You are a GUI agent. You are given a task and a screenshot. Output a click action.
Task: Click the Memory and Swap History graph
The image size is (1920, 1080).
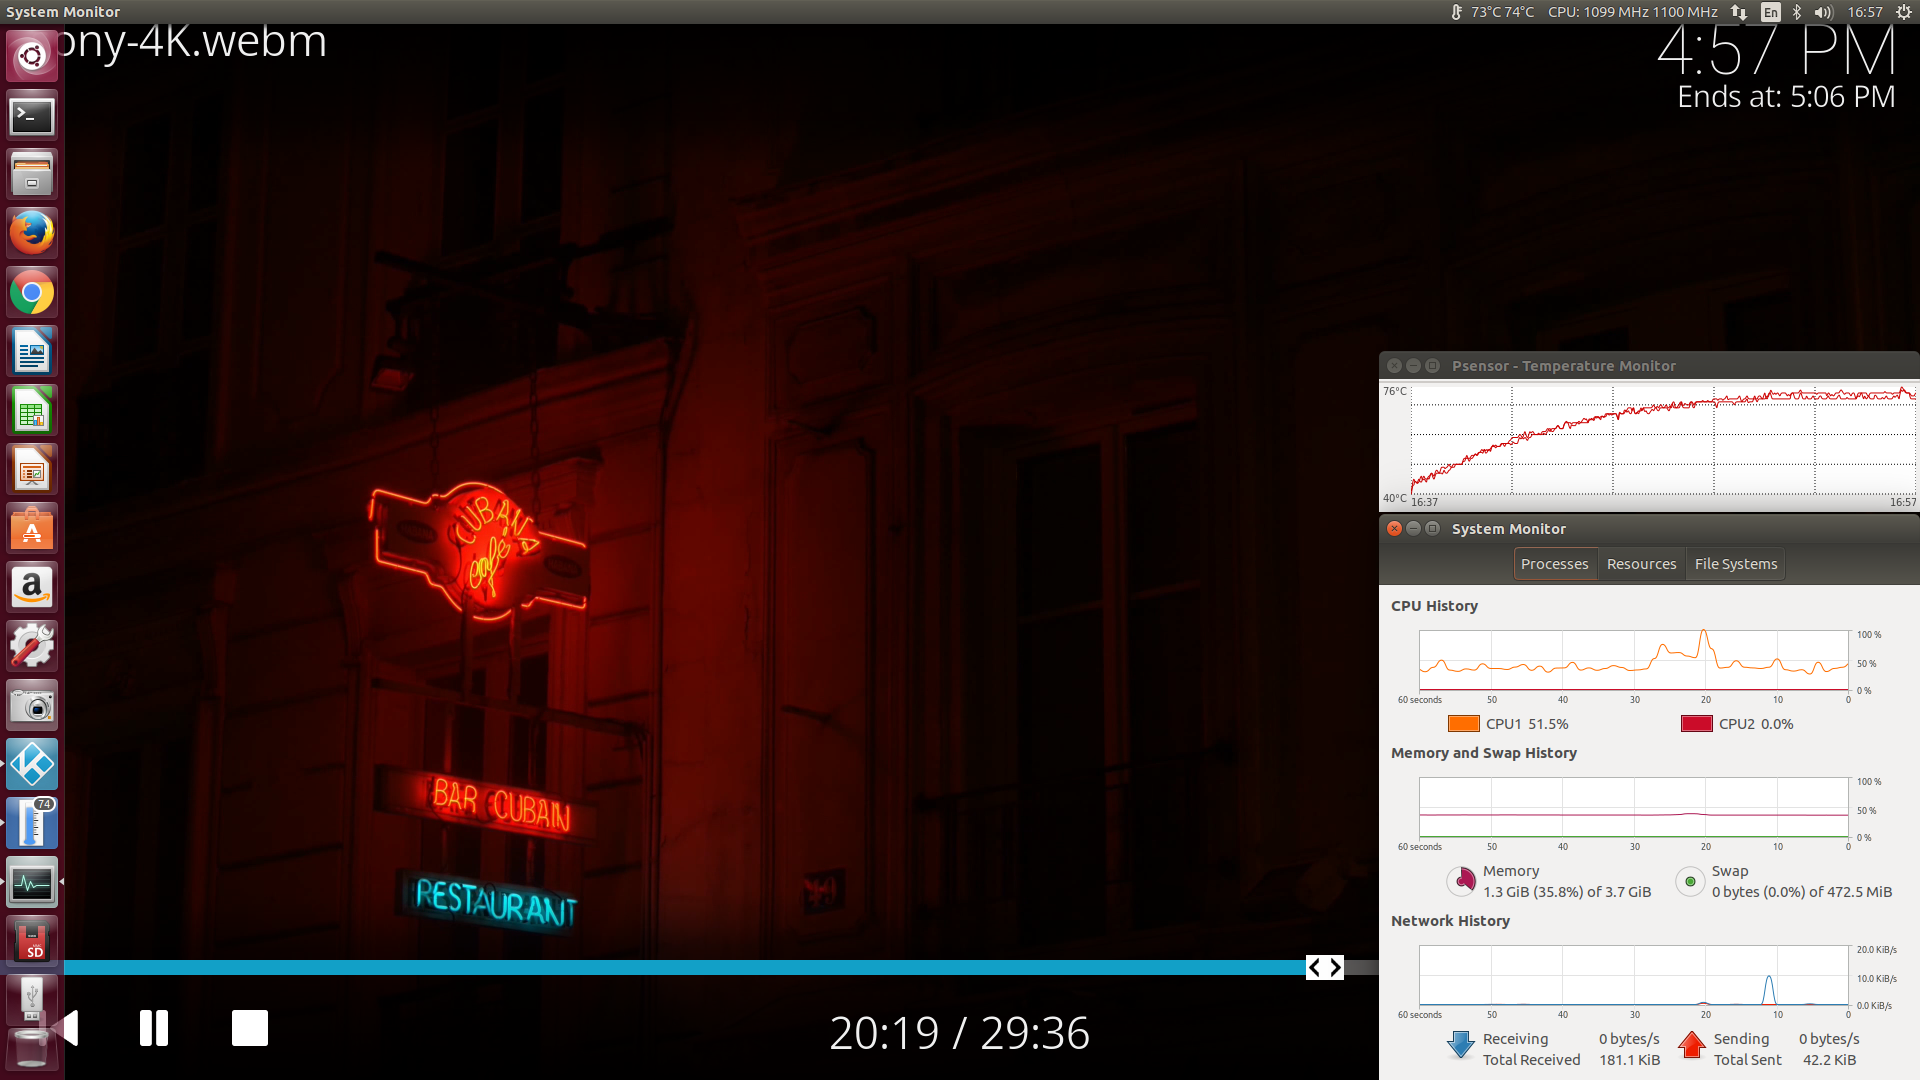coord(1634,807)
